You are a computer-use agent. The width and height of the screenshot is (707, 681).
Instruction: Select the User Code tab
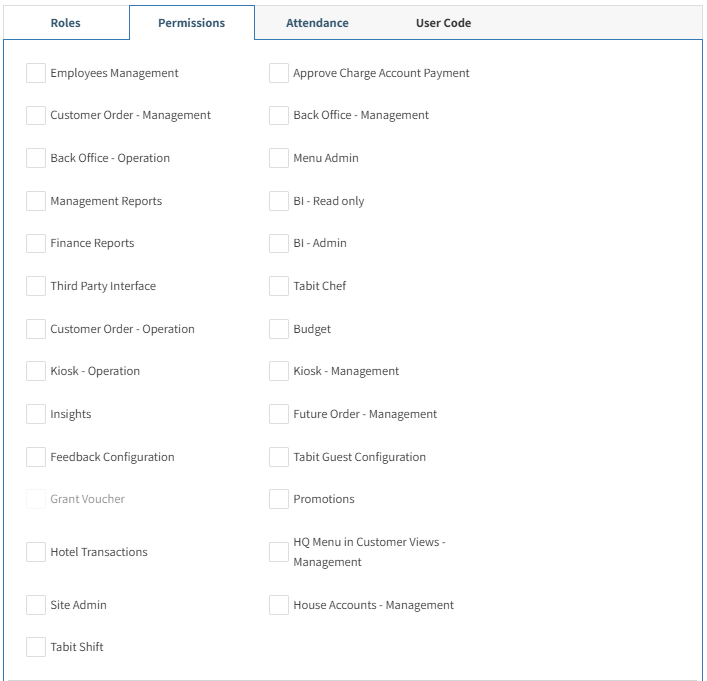(x=443, y=23)
